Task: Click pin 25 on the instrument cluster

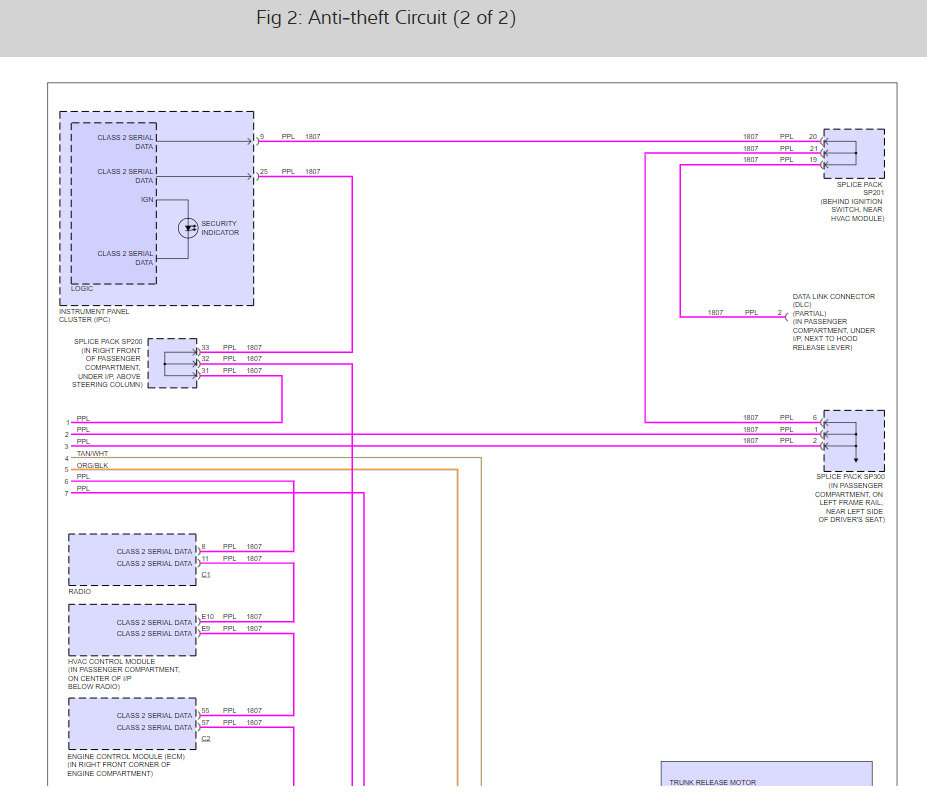Action: [264, 172]
